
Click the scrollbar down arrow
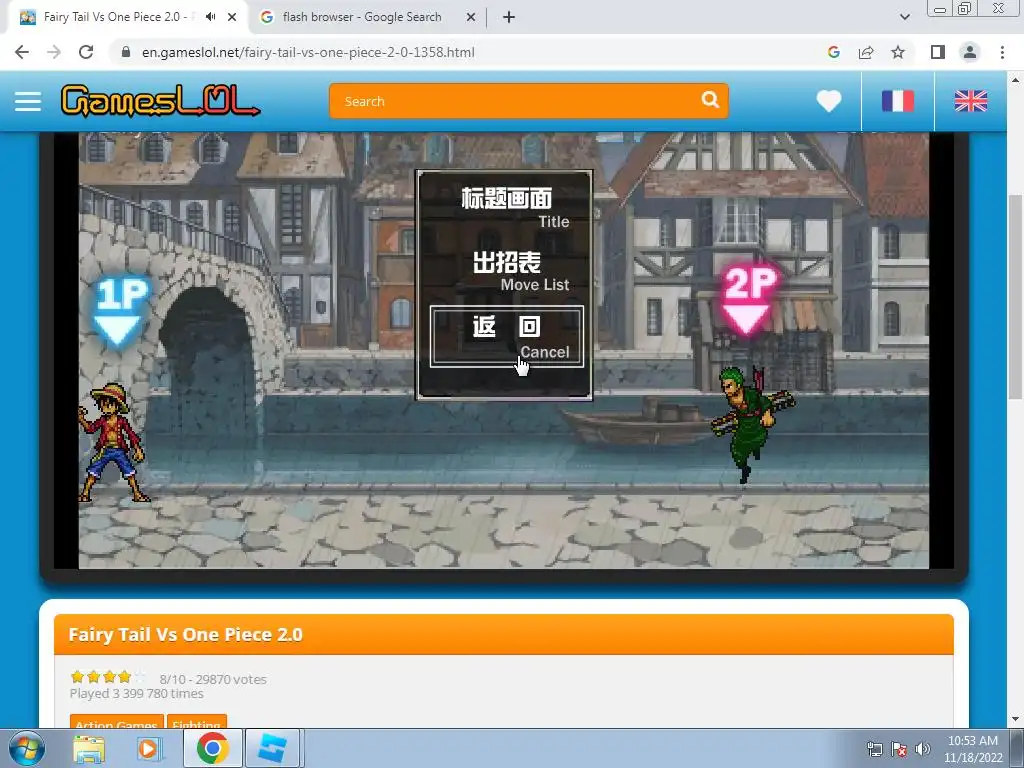coord(1016,719)
